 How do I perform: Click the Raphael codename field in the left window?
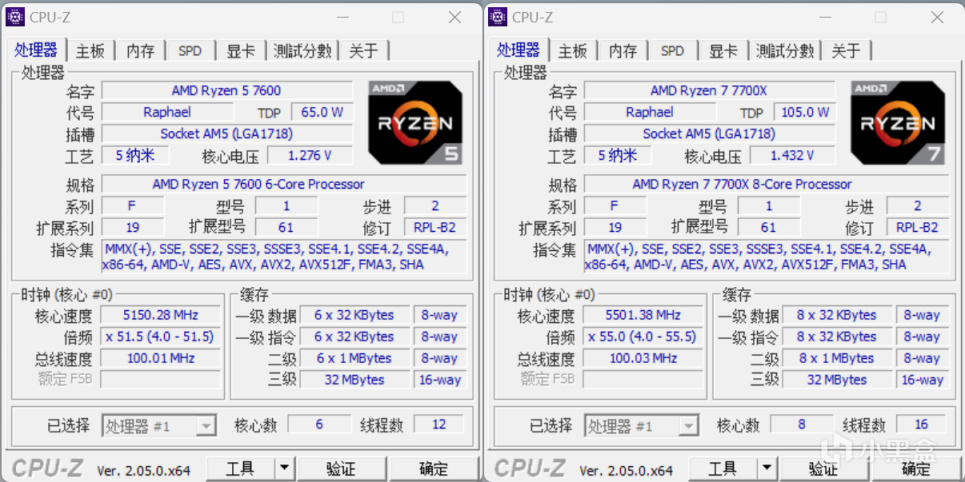click(167, 112)
